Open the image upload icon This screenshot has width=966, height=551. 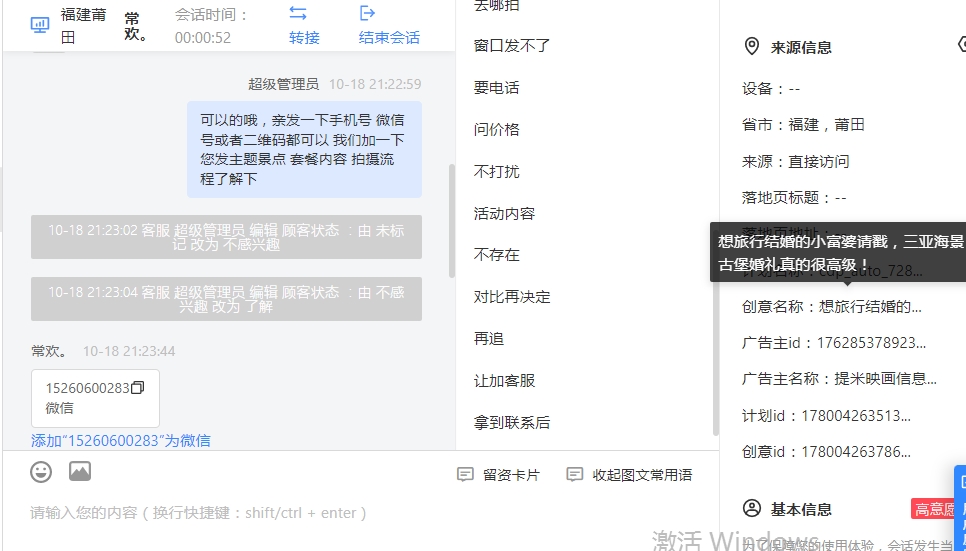pyautogui.click(x=80, y=471)
